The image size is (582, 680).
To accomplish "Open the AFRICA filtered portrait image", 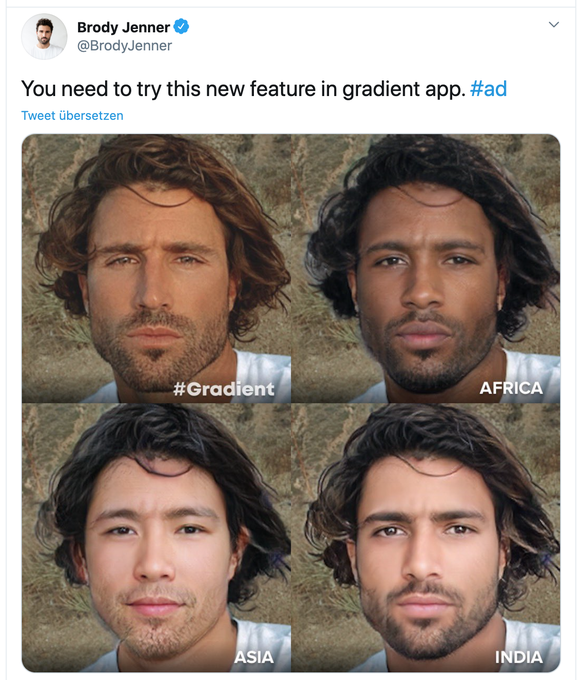I will 425,268.
